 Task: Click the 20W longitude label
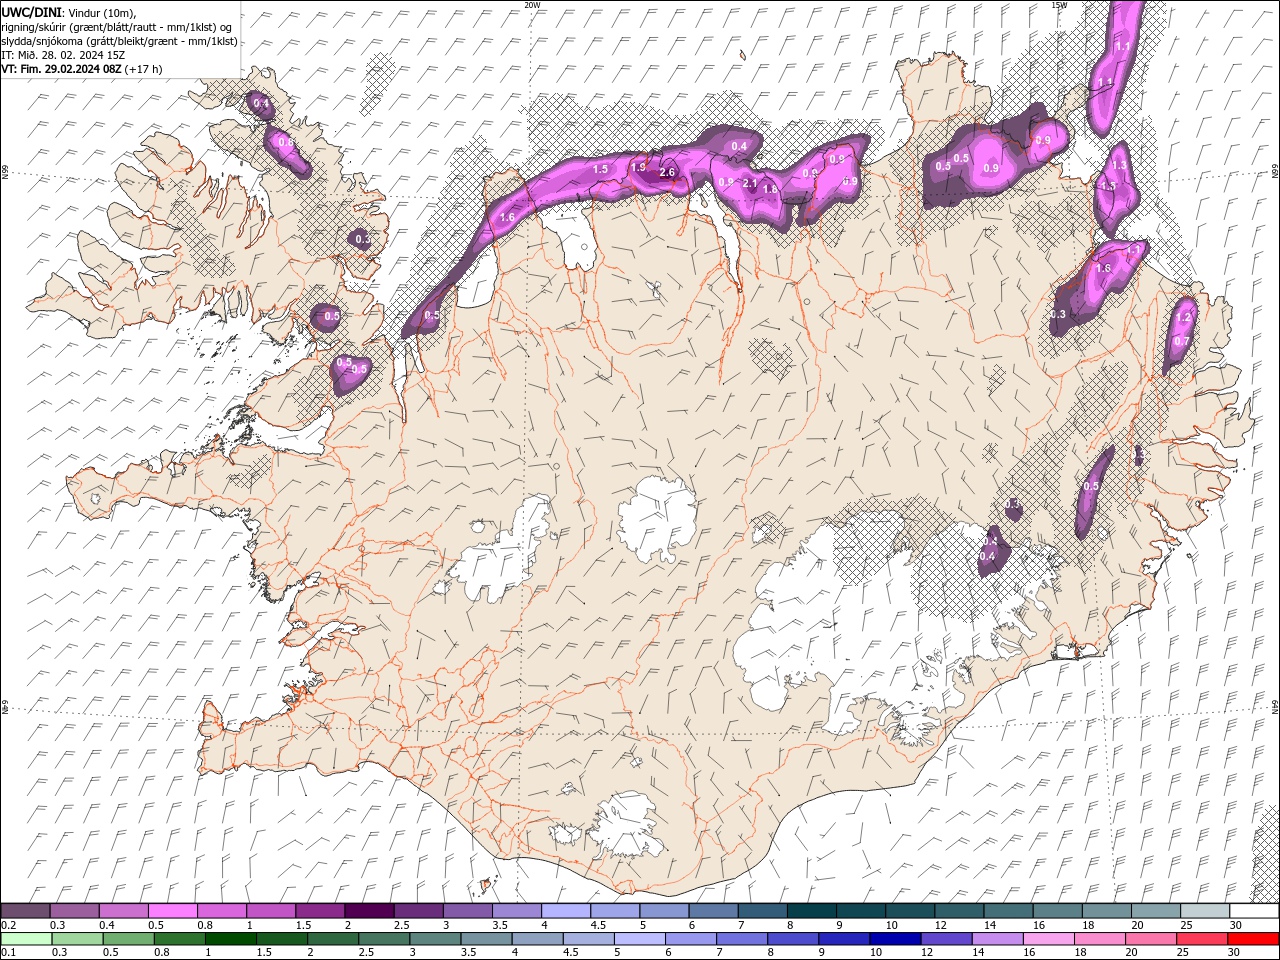(532, 5)
